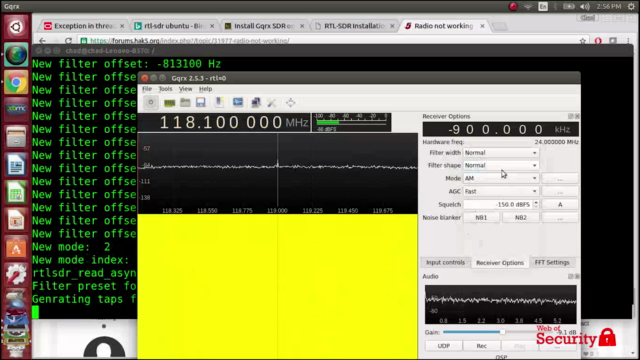Click Ubuntu Dash home icon in launcher
The width and height of the screenshot is (640, 360).
[x=16, y=27]
